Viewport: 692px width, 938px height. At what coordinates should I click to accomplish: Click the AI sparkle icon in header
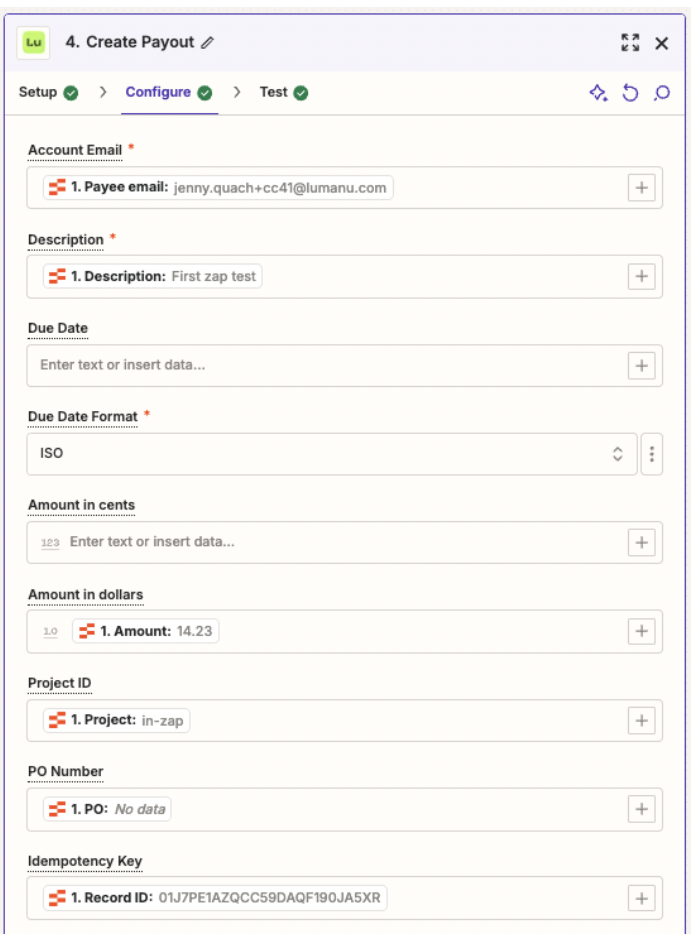(598, 93)
